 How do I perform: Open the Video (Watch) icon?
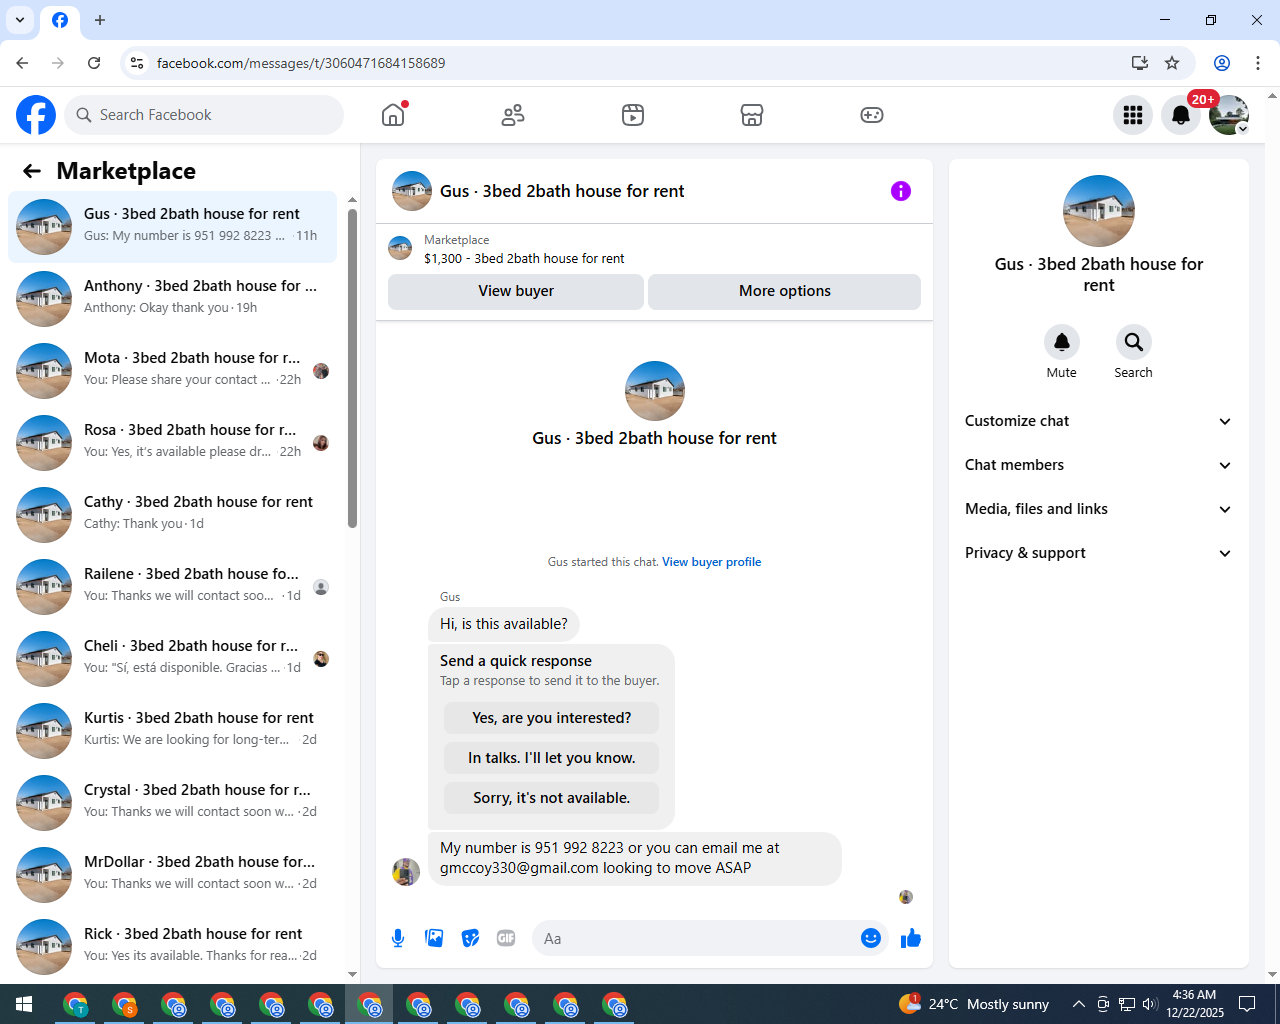(633, 115)
